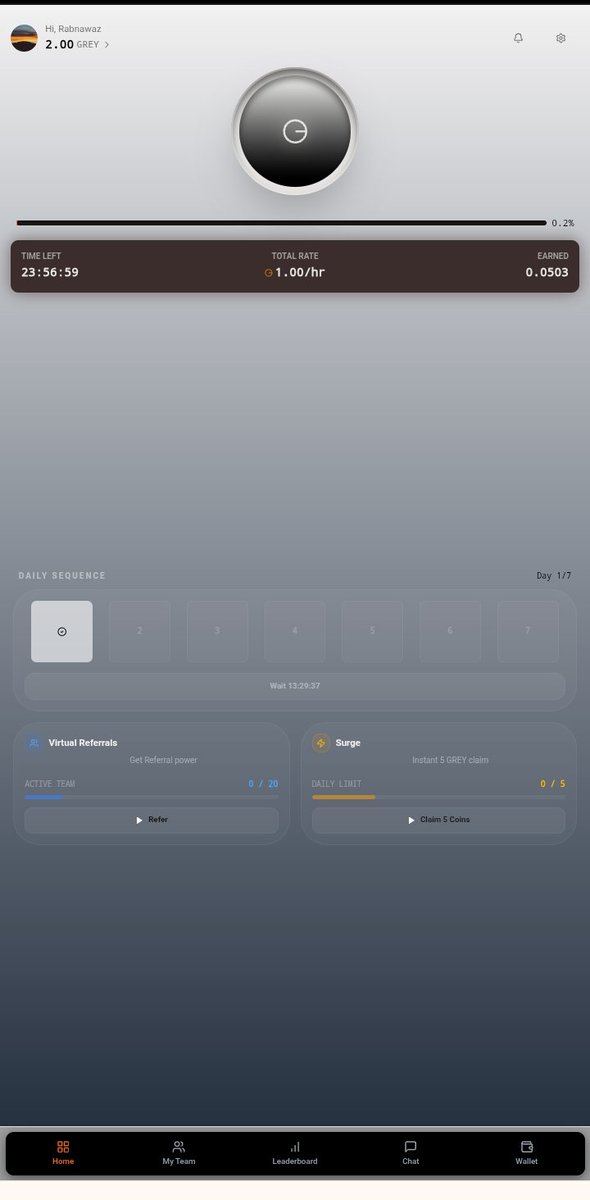Open My Team tab

point(179,1153)
